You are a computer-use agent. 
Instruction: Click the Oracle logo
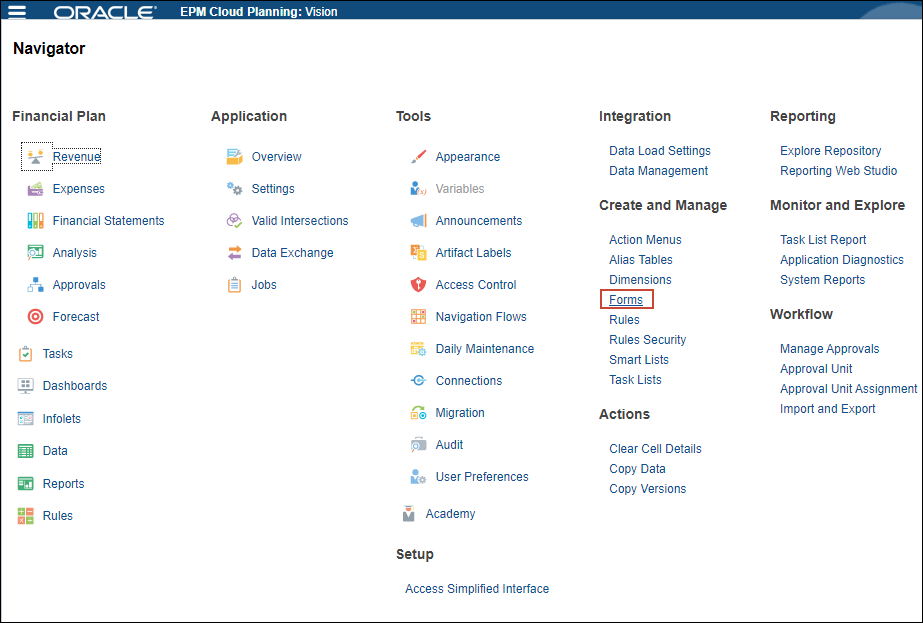tap(105, 12)
